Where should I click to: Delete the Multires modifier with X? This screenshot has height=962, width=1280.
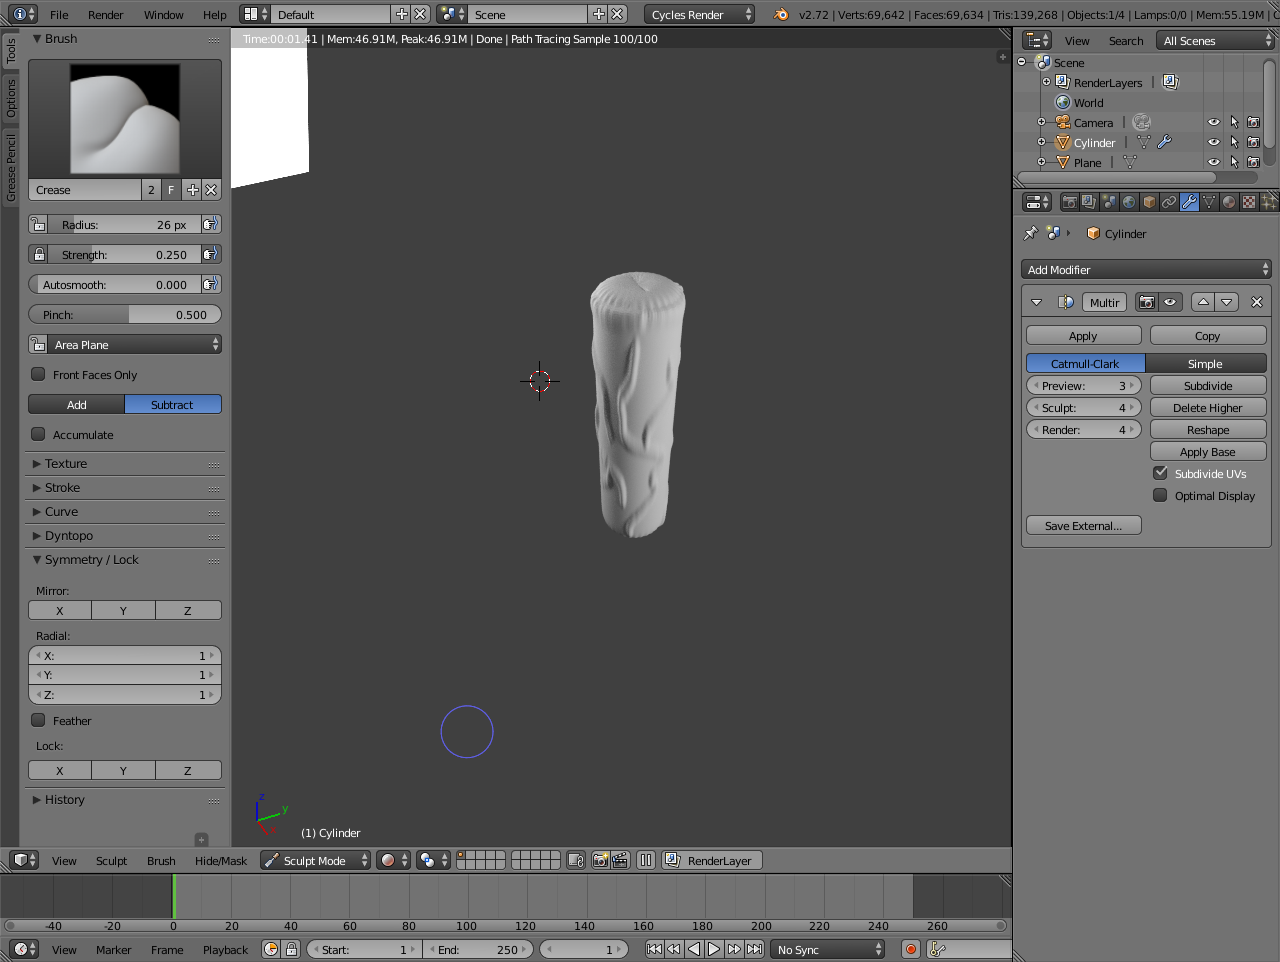1257,302
